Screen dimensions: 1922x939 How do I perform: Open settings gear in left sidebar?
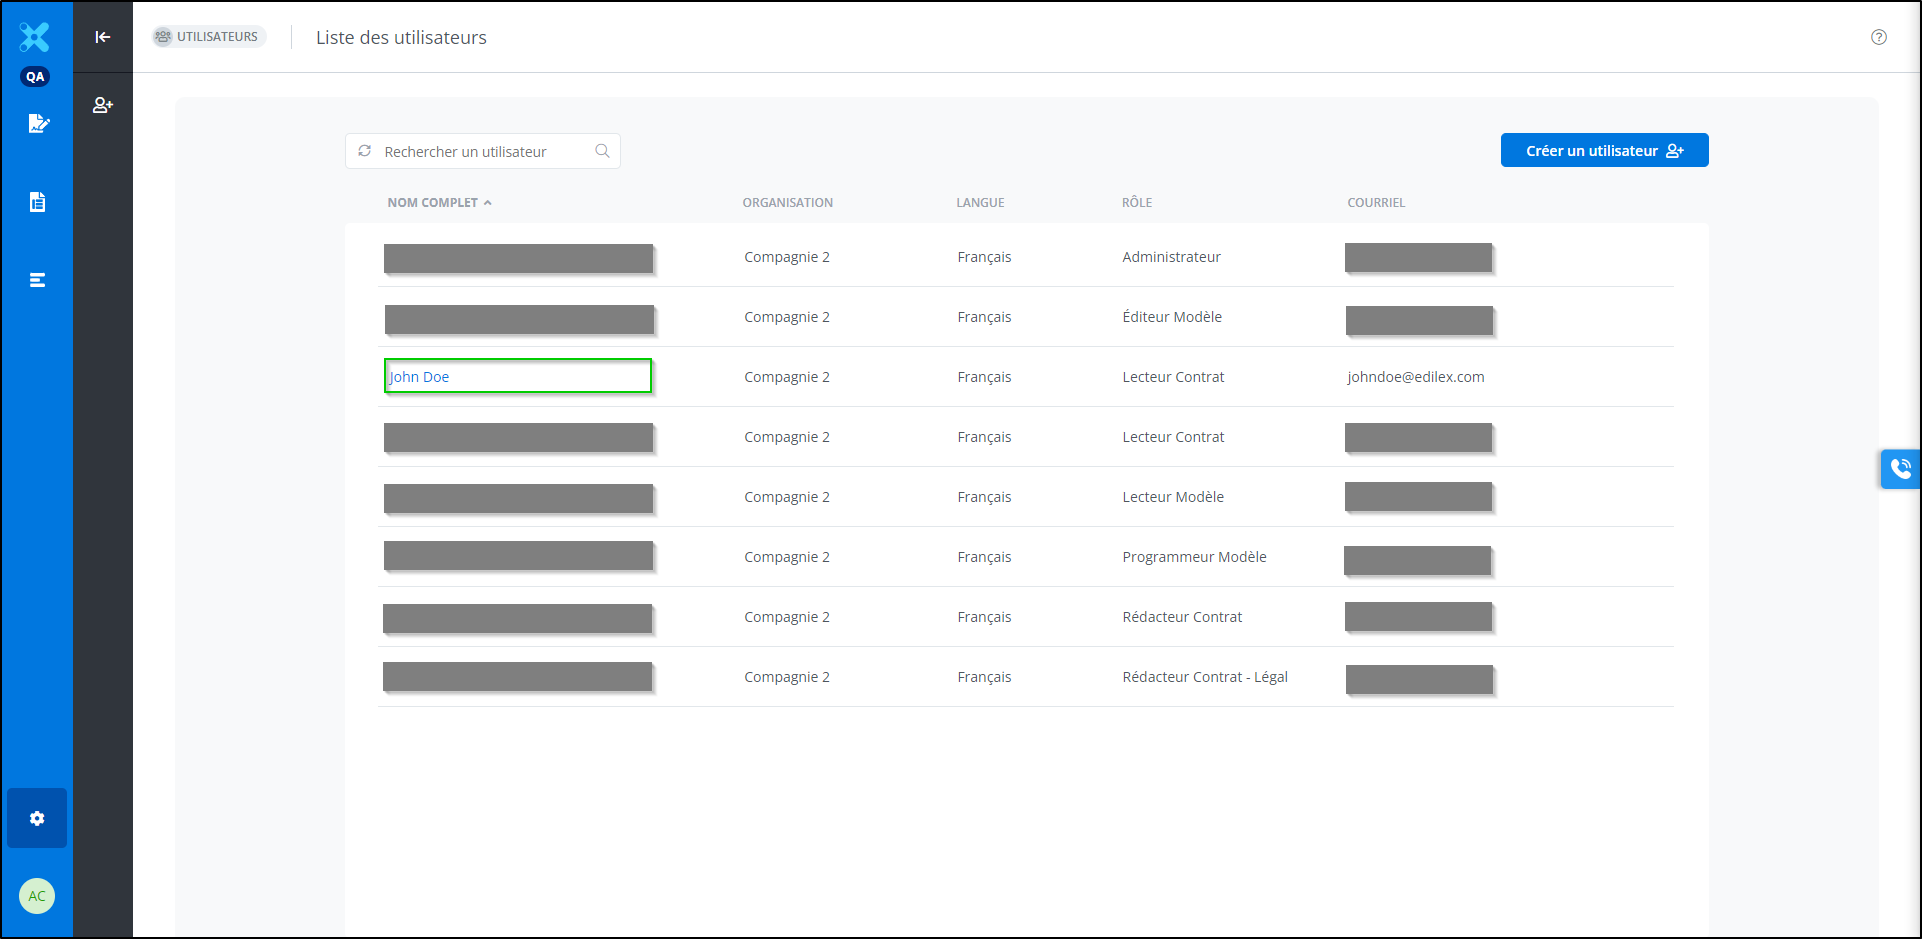[x=37, y=818]
